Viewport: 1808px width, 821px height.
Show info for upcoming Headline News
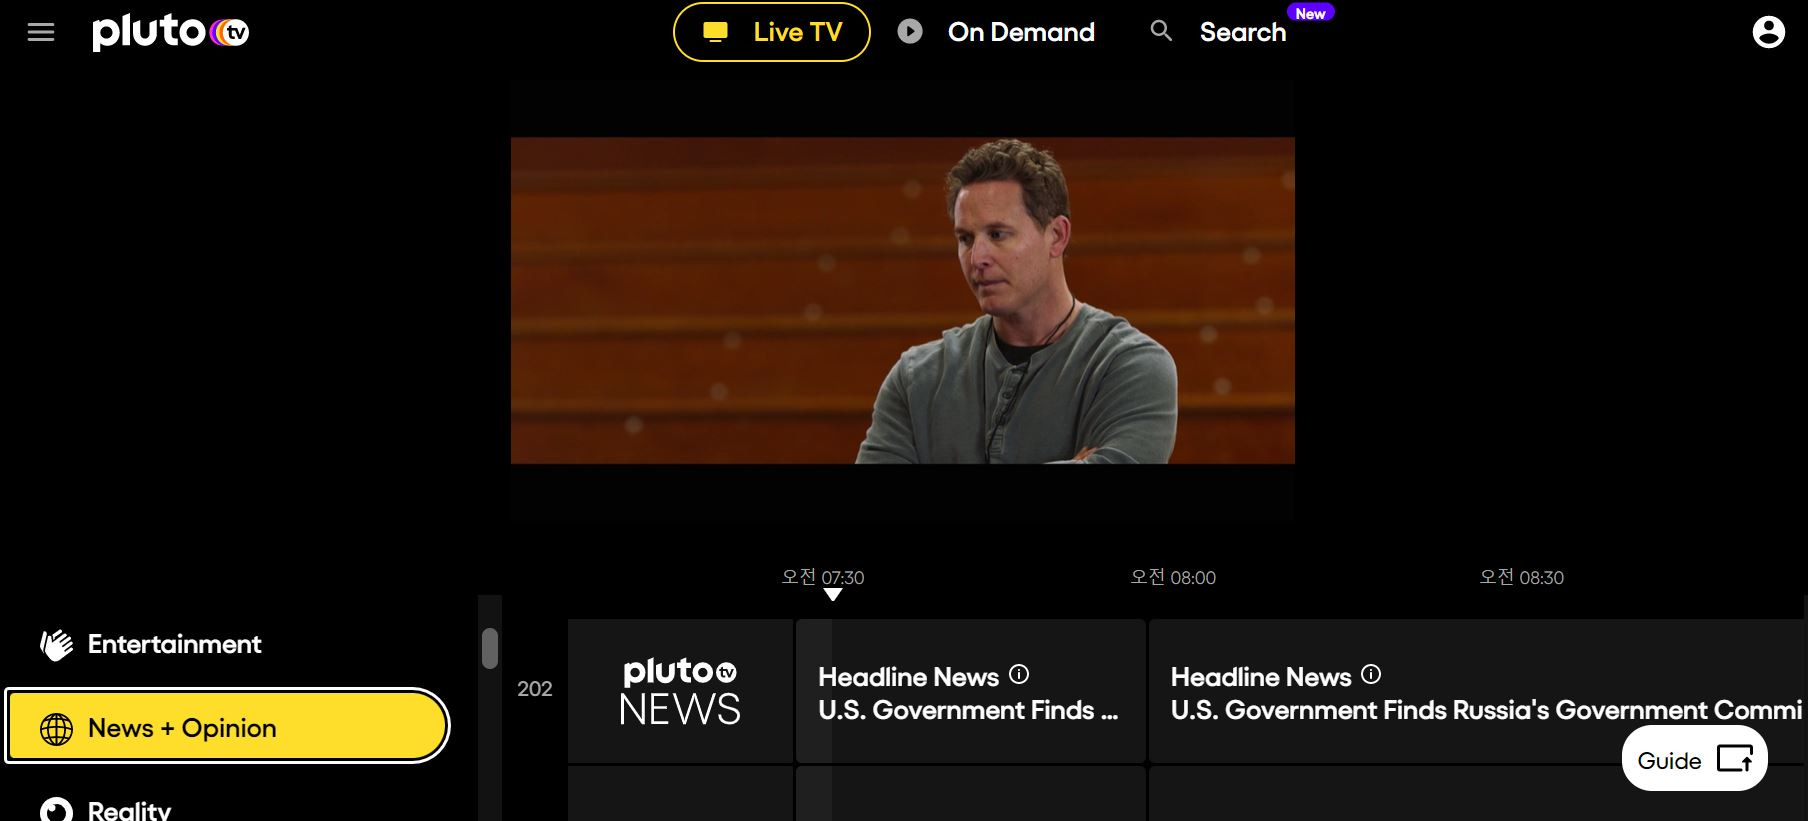click(x=1371, y=675)
